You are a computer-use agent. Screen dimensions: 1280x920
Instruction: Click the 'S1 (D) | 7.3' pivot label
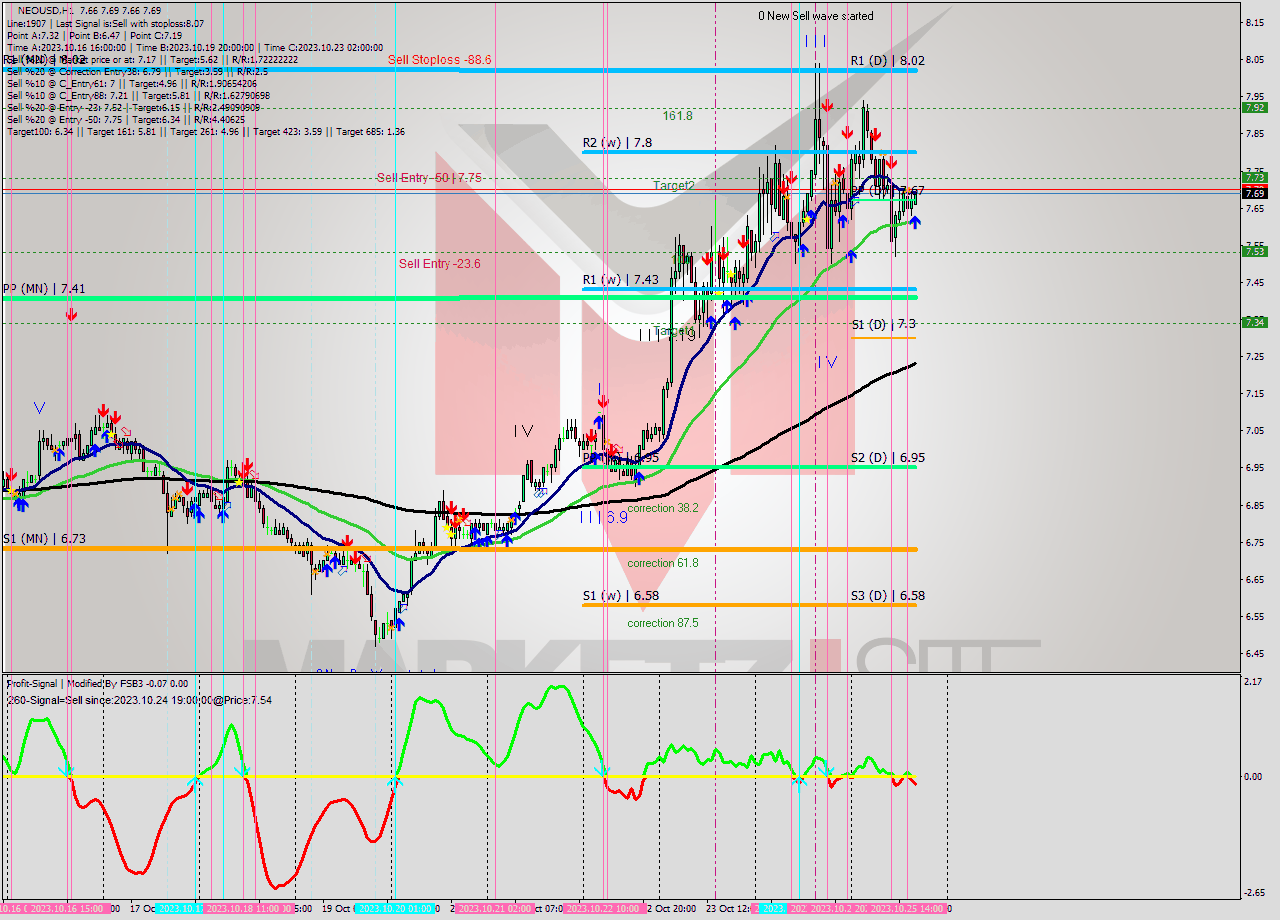[883, 324]
